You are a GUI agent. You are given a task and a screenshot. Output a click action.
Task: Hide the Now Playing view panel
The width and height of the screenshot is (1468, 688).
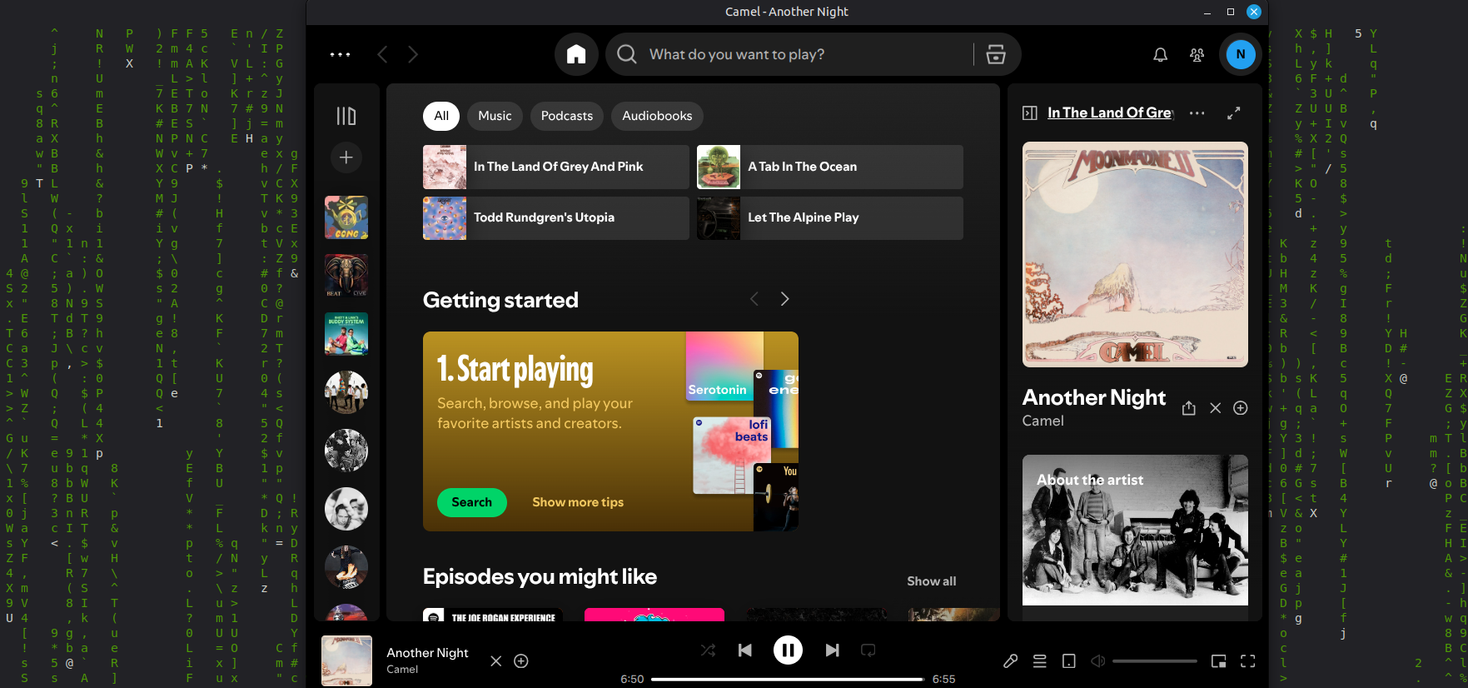pyautogui.click(x=1029, y=113)
